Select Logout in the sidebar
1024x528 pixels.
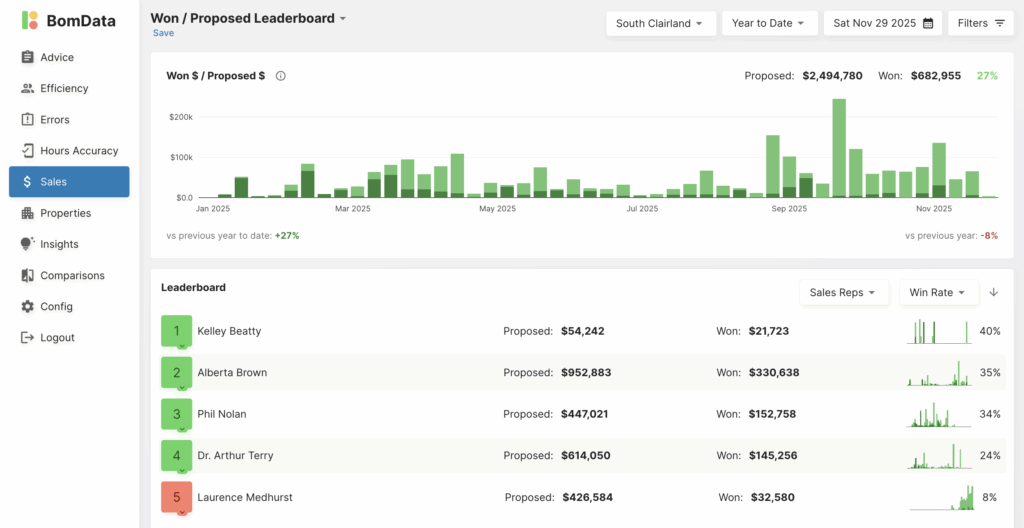[x=57, y=338]
